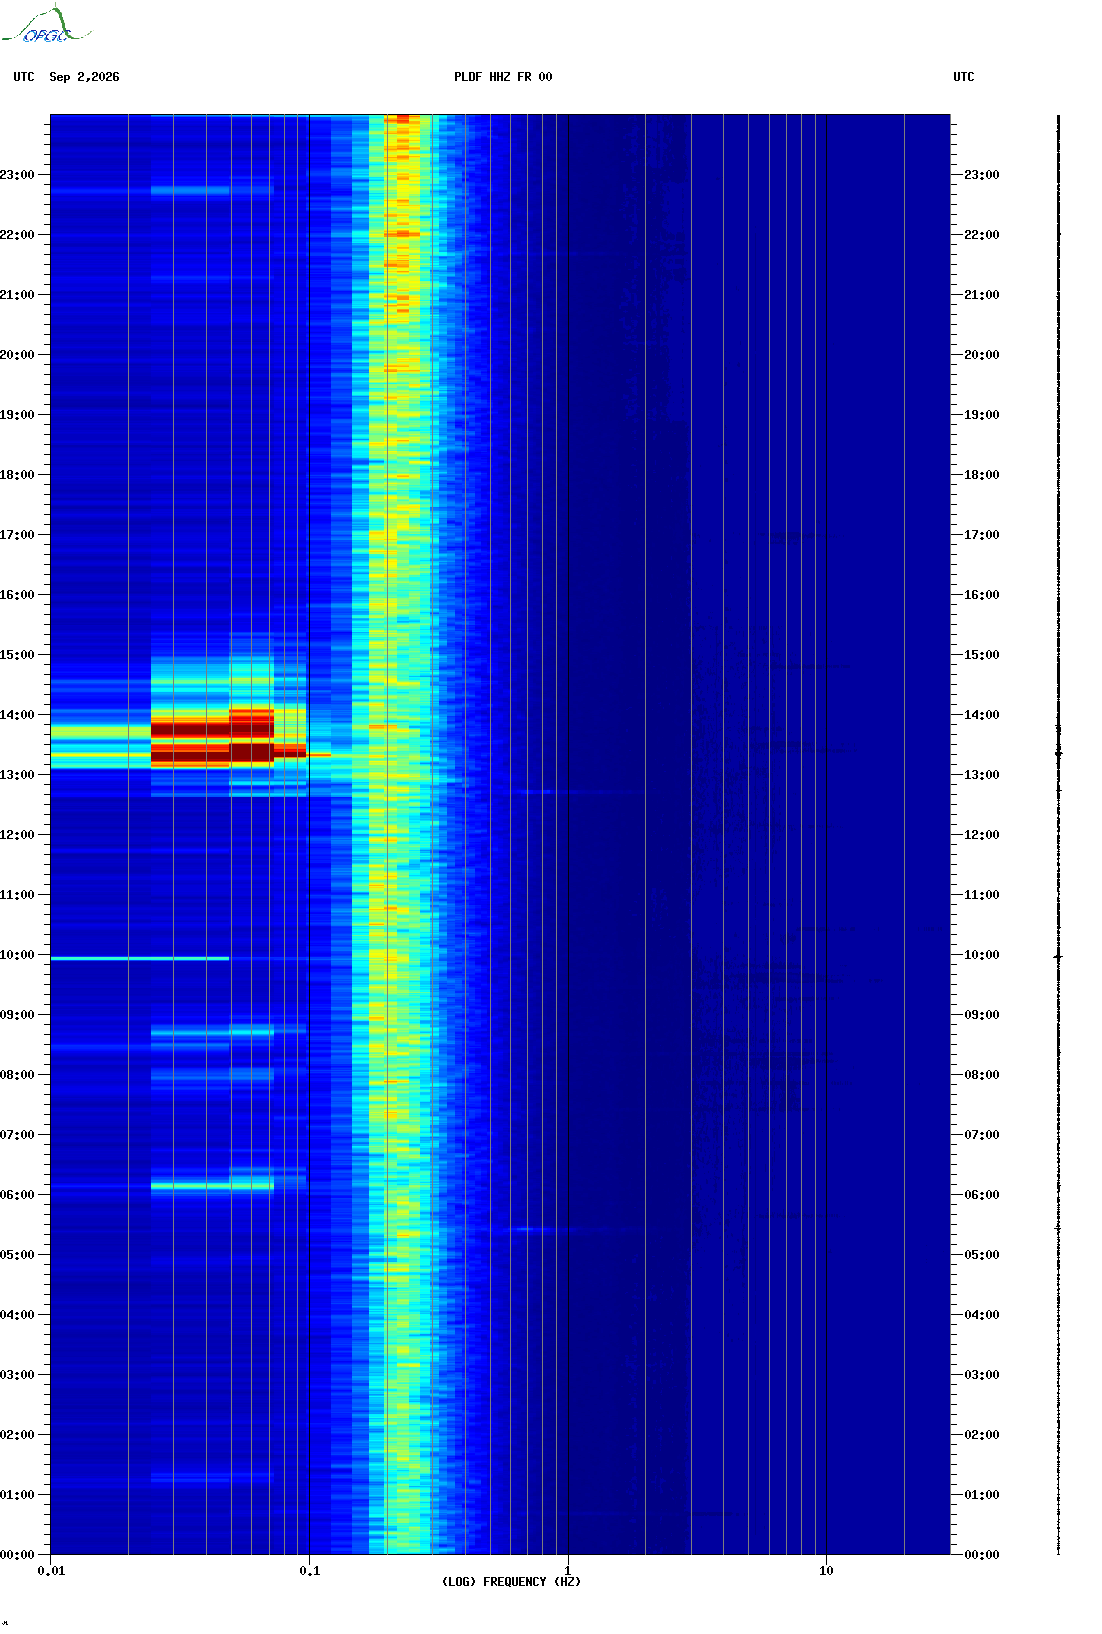Click the Sep 2,2026 date label

pos(84,77)
